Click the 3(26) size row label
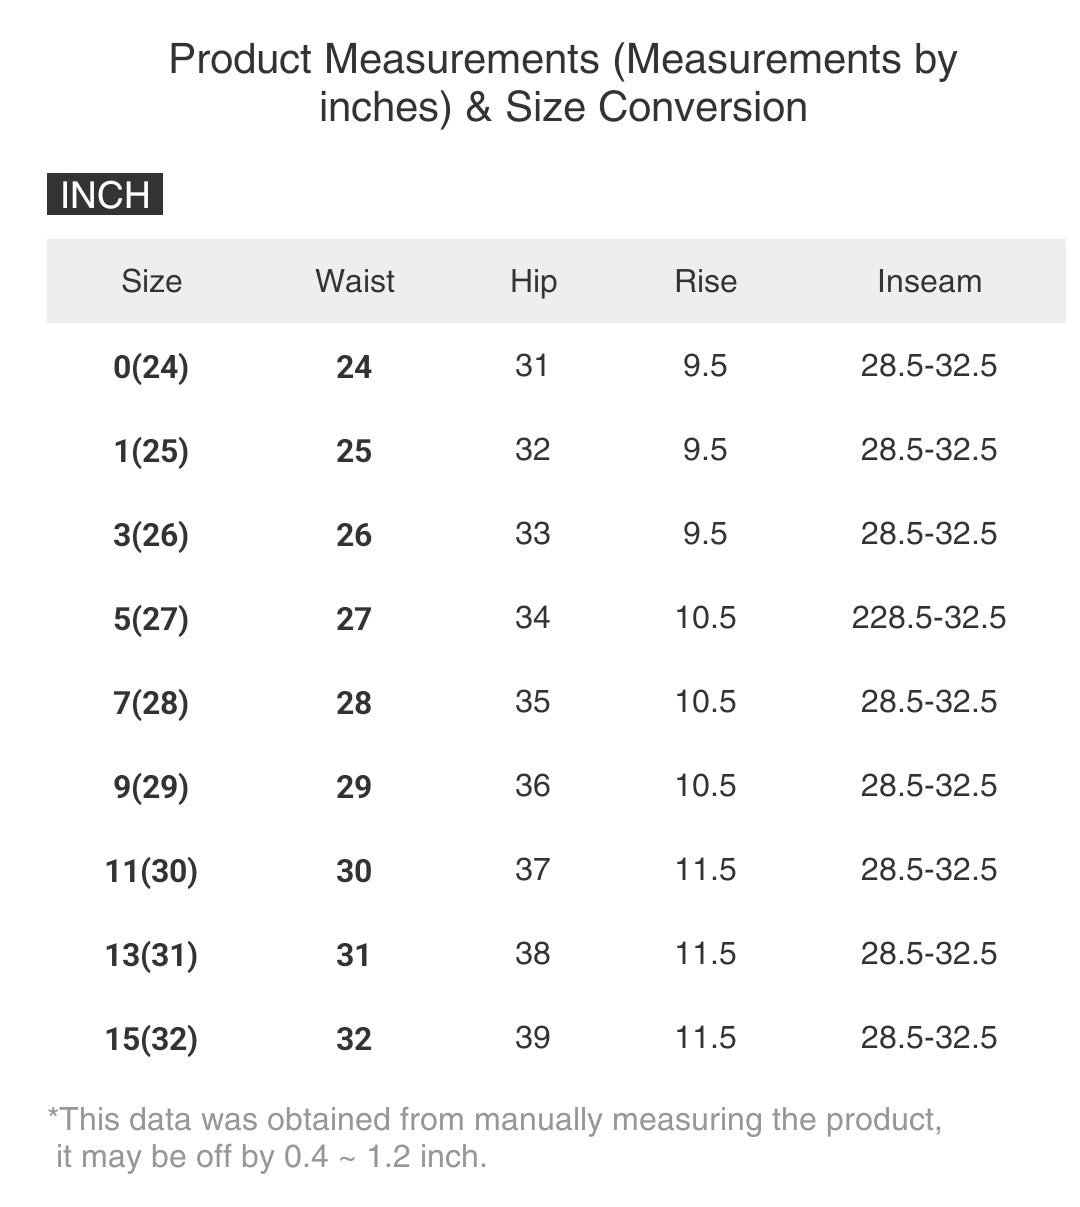Viewport: 1080px width, 1207px height. pyautogui.click(x=151, y=535)
